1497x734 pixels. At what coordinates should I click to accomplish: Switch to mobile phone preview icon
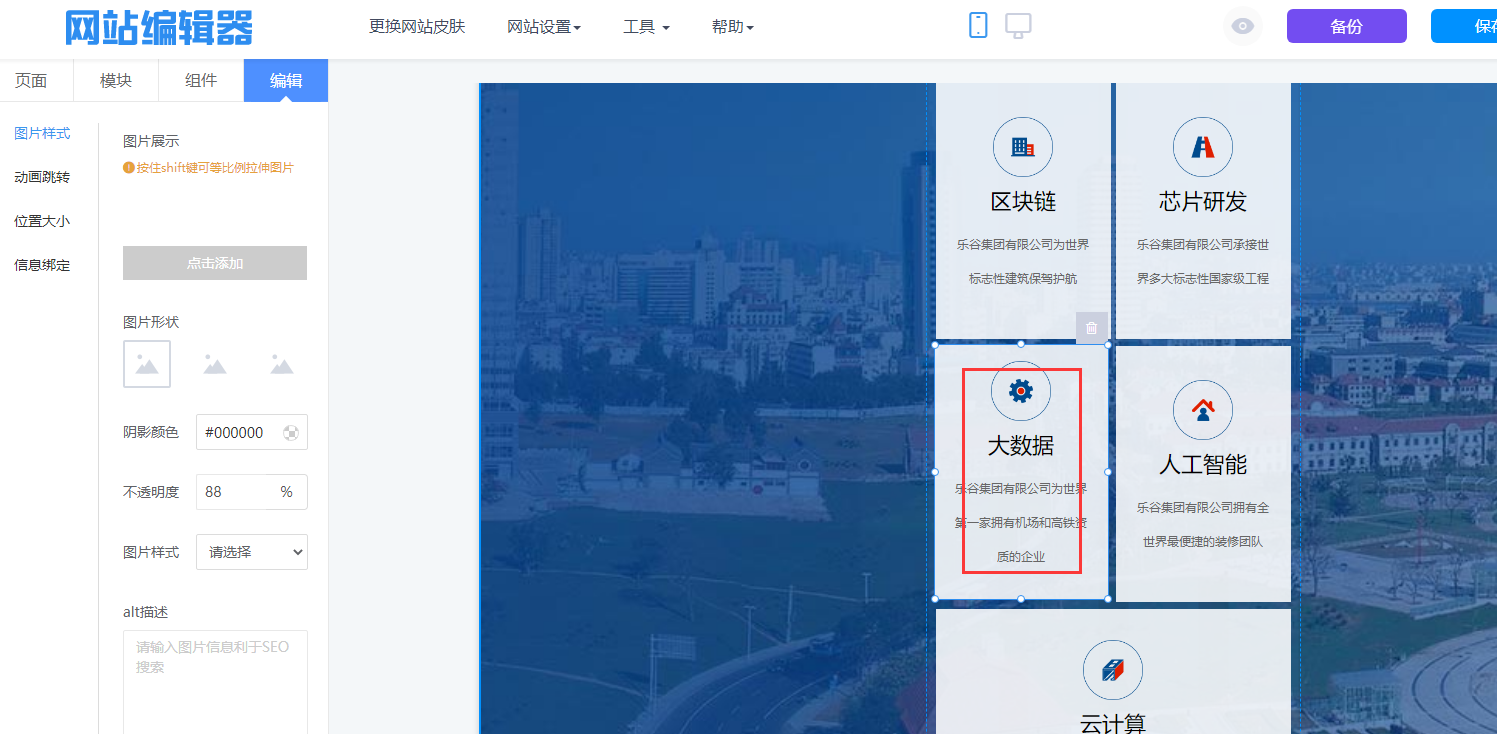978,26
